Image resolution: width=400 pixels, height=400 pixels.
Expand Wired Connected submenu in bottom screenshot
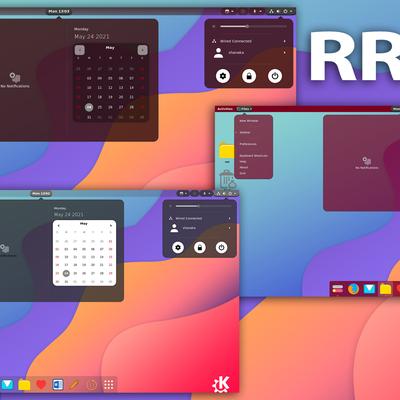[229, 218]
